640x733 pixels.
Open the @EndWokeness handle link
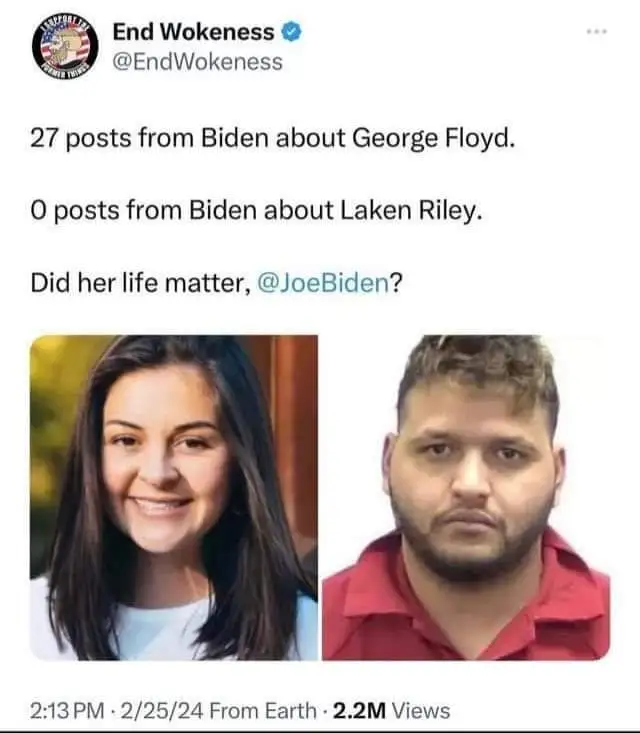pos(198,62)
